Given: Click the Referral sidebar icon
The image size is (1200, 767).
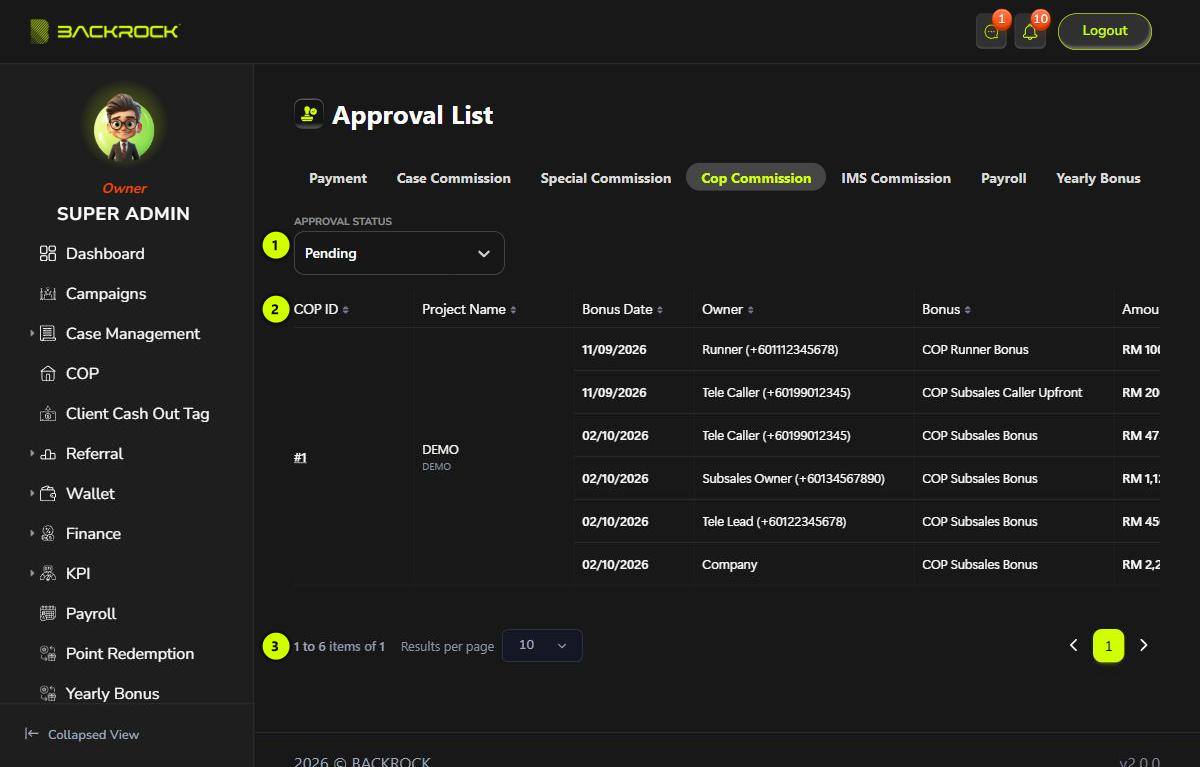Looking at the screenshot, I should [x=48, y=454].
